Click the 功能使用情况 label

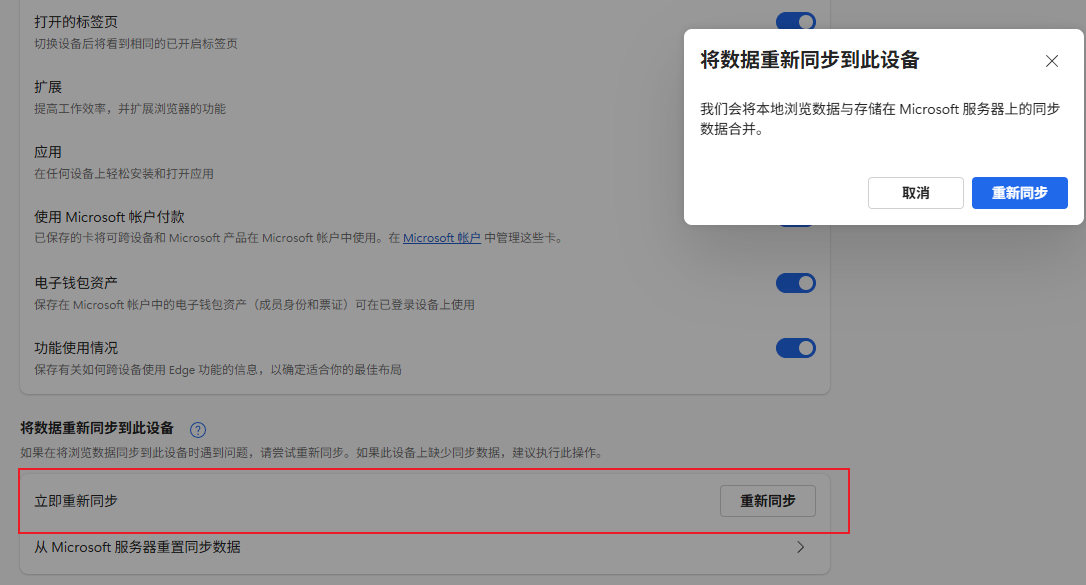pyautogui.click(x=76, y=348)
